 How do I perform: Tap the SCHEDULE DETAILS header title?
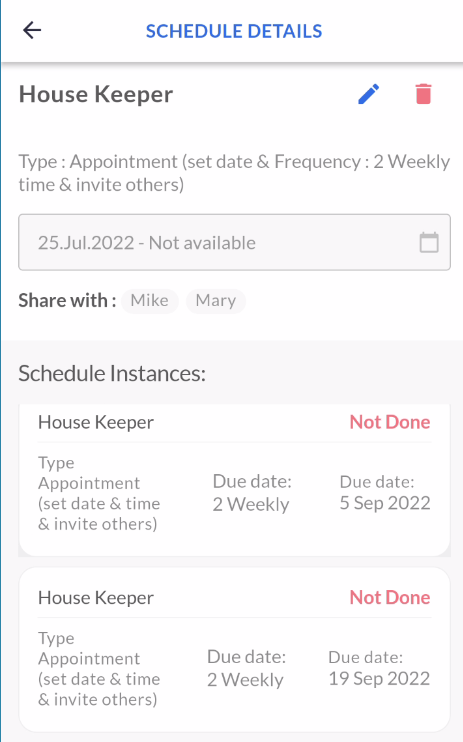(234, 31)
